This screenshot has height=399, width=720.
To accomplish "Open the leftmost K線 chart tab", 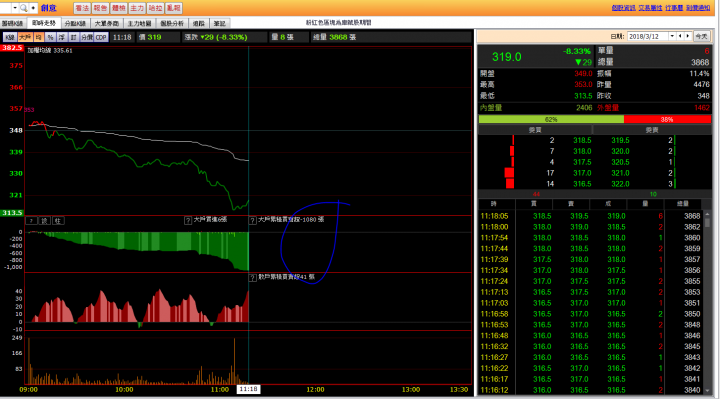I will coord(13,23).
